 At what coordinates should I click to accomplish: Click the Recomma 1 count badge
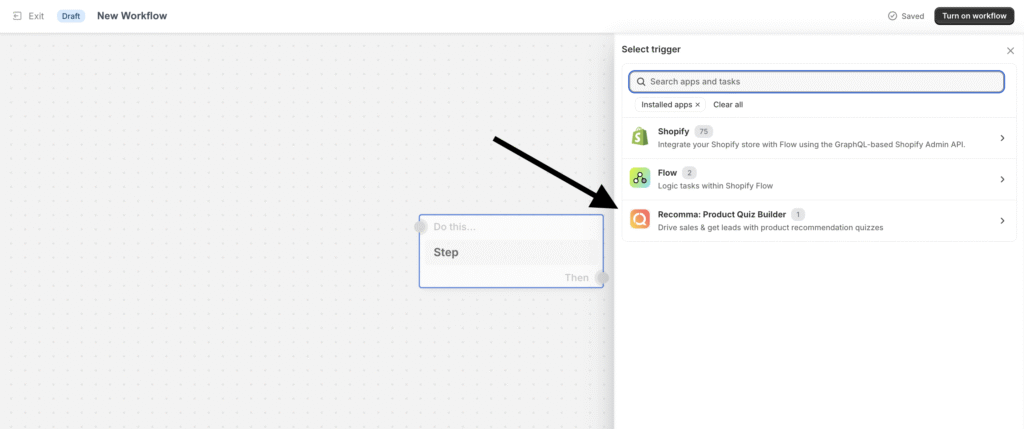coord(798,214)
